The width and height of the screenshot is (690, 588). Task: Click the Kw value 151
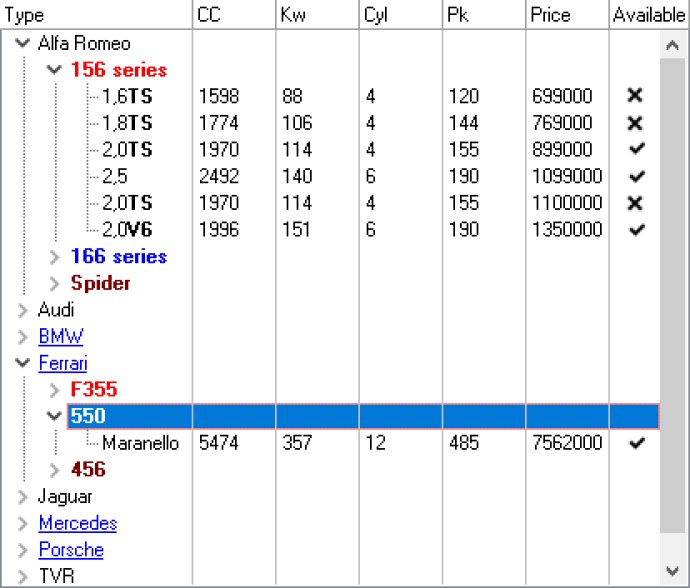[x=296, y=230]
